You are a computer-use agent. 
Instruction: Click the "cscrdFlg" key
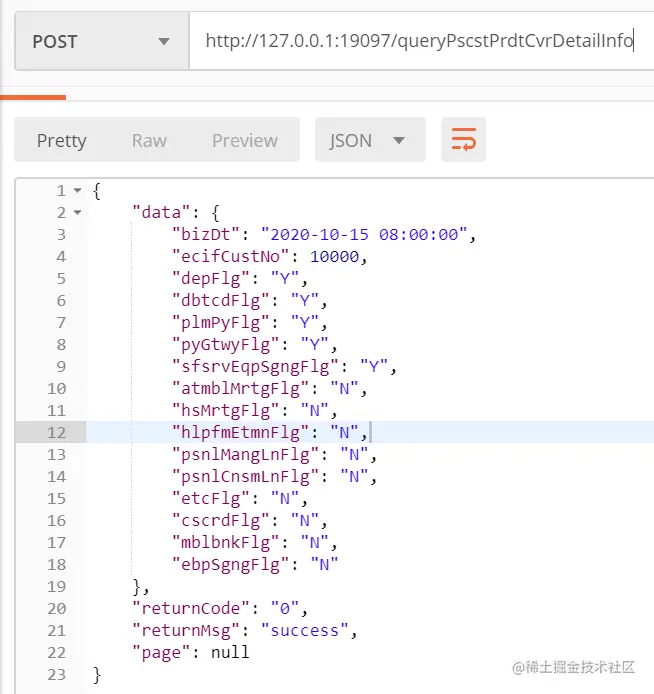tap(220, 520)
